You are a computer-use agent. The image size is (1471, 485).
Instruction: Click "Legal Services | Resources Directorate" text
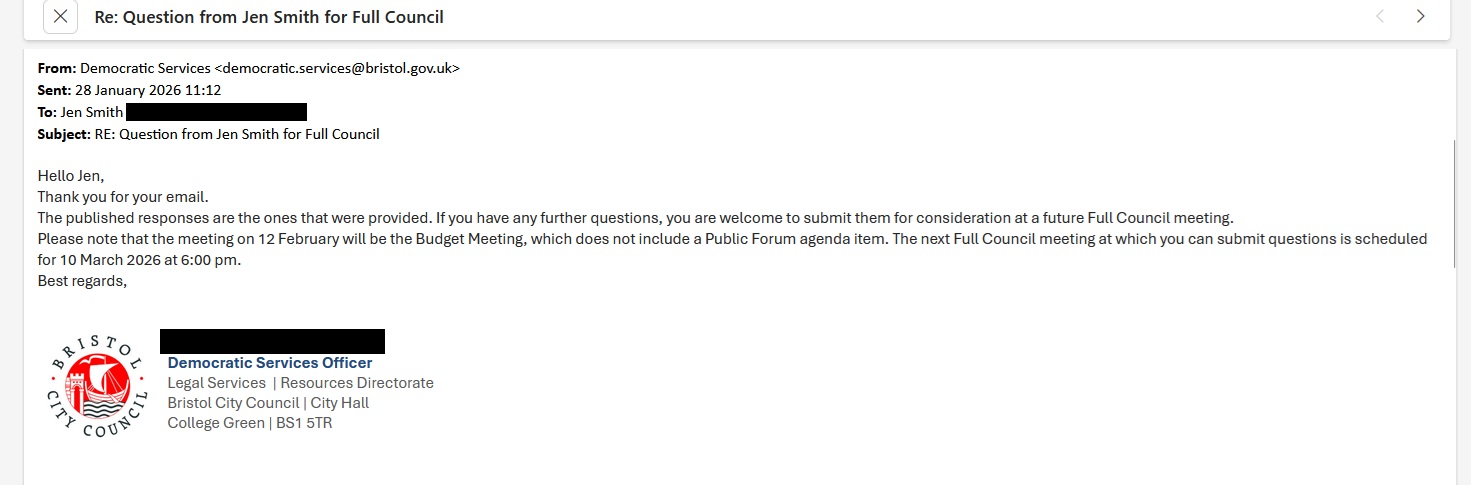pyautogui.click(x=300, y=383)
